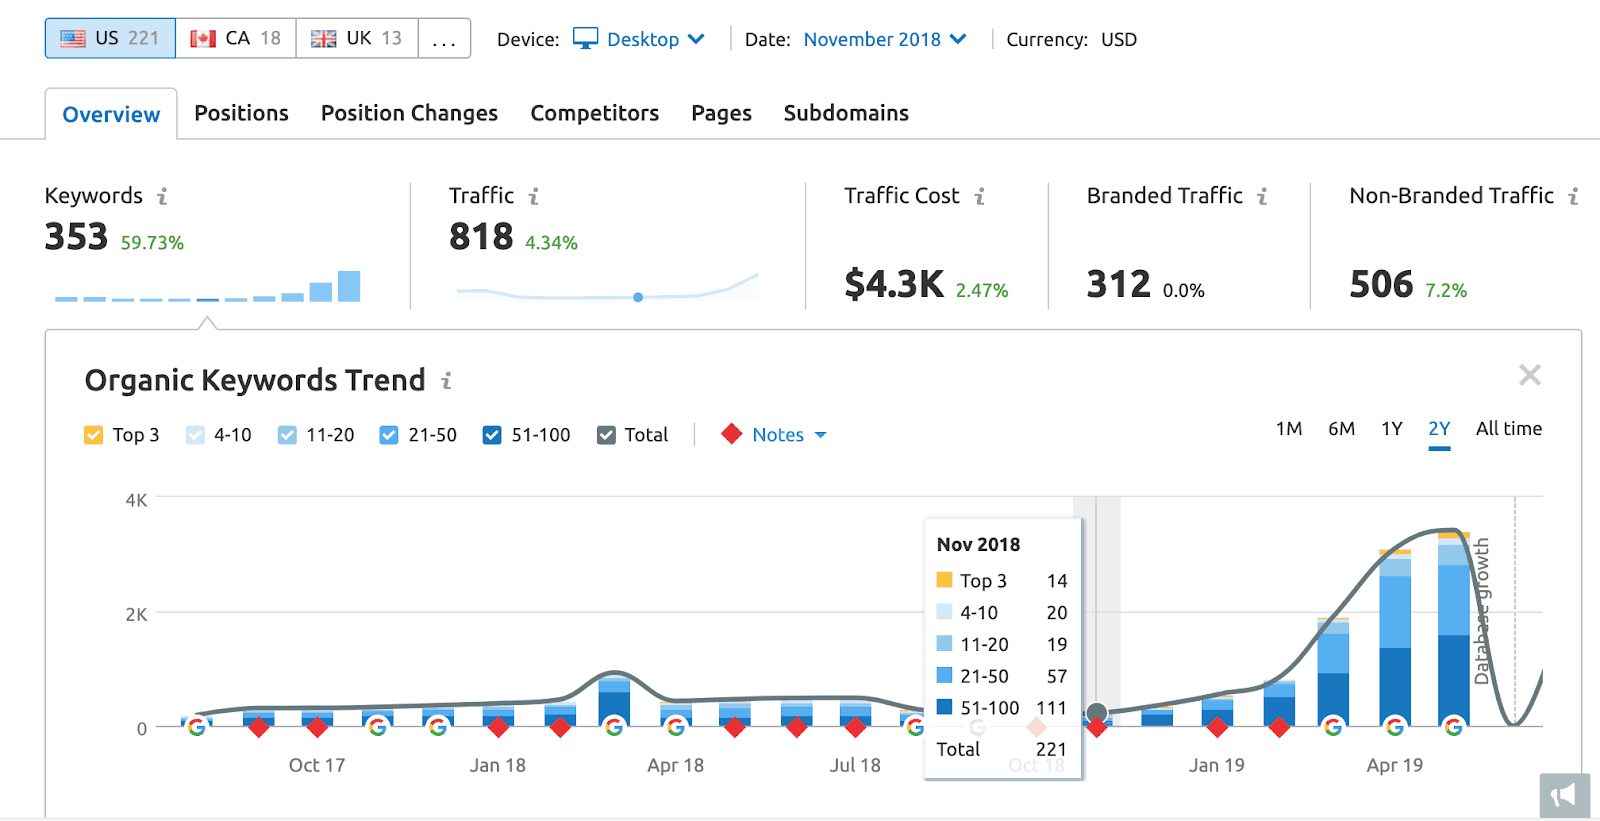1600x821 pixels.
Task: Click the gray Total point at Nov 2018
Action: point(1097,713)
